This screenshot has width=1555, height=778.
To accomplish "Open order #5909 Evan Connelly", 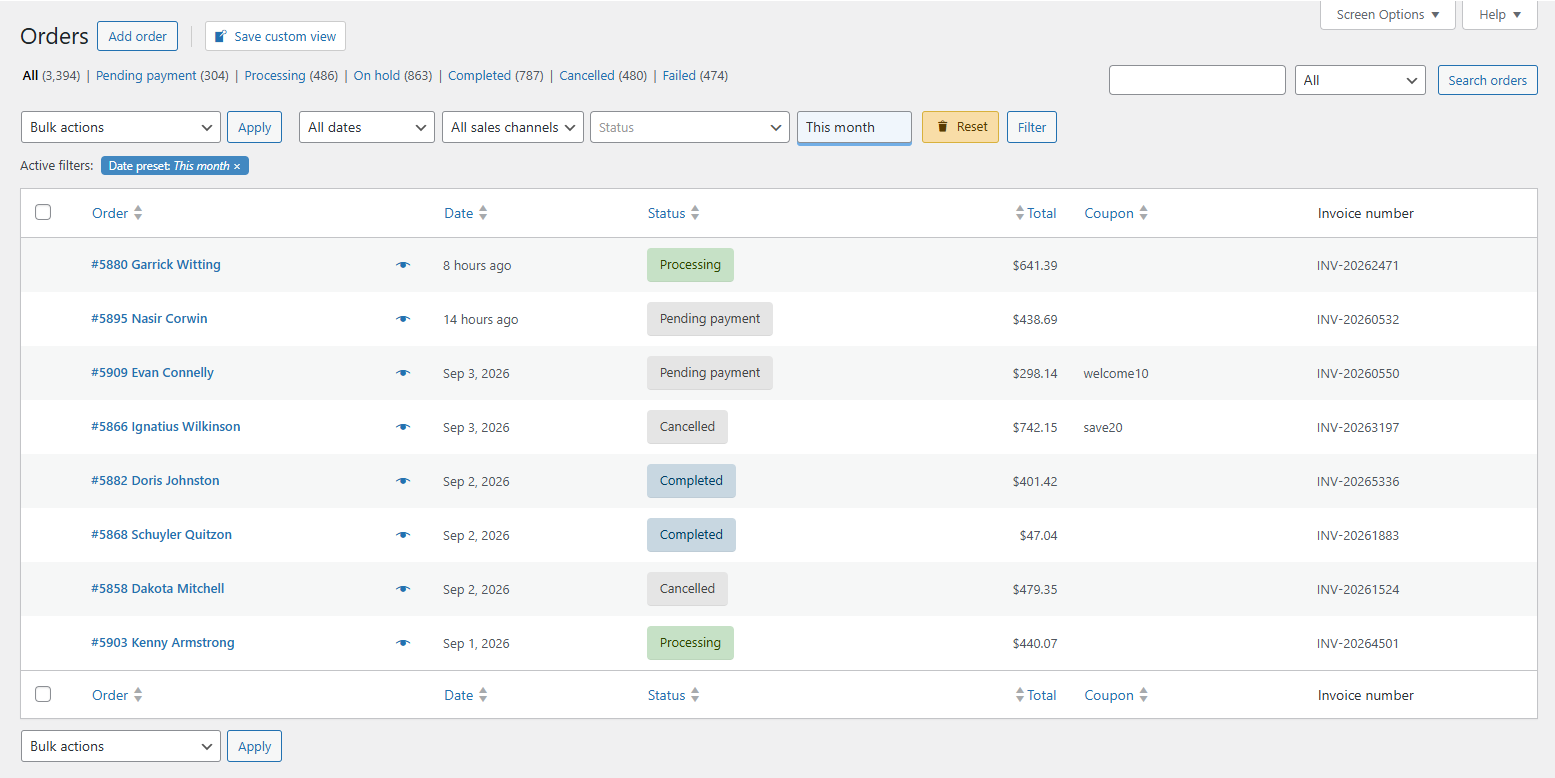I will coord(152,373).
